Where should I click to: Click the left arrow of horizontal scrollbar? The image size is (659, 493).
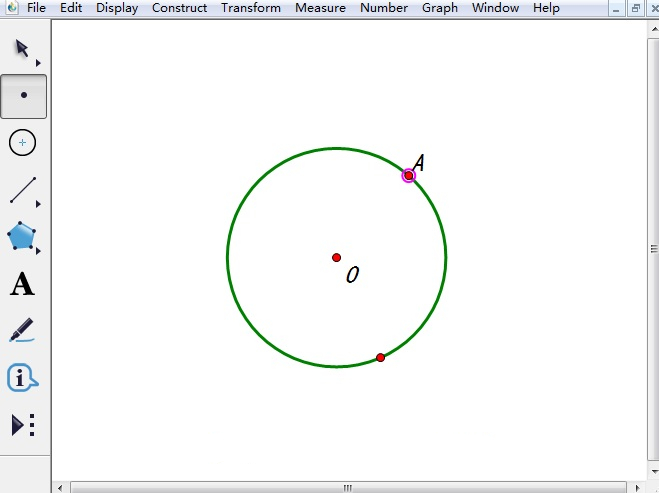[61, 487]
